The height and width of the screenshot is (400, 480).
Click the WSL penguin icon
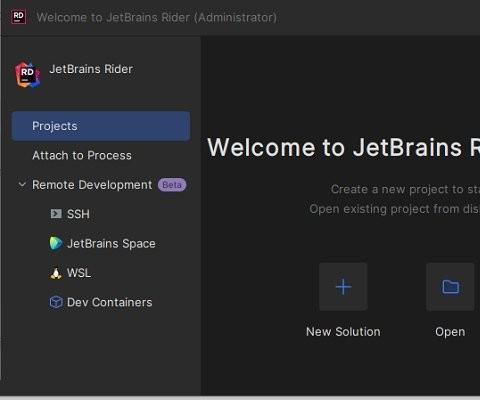coord(56,273)
